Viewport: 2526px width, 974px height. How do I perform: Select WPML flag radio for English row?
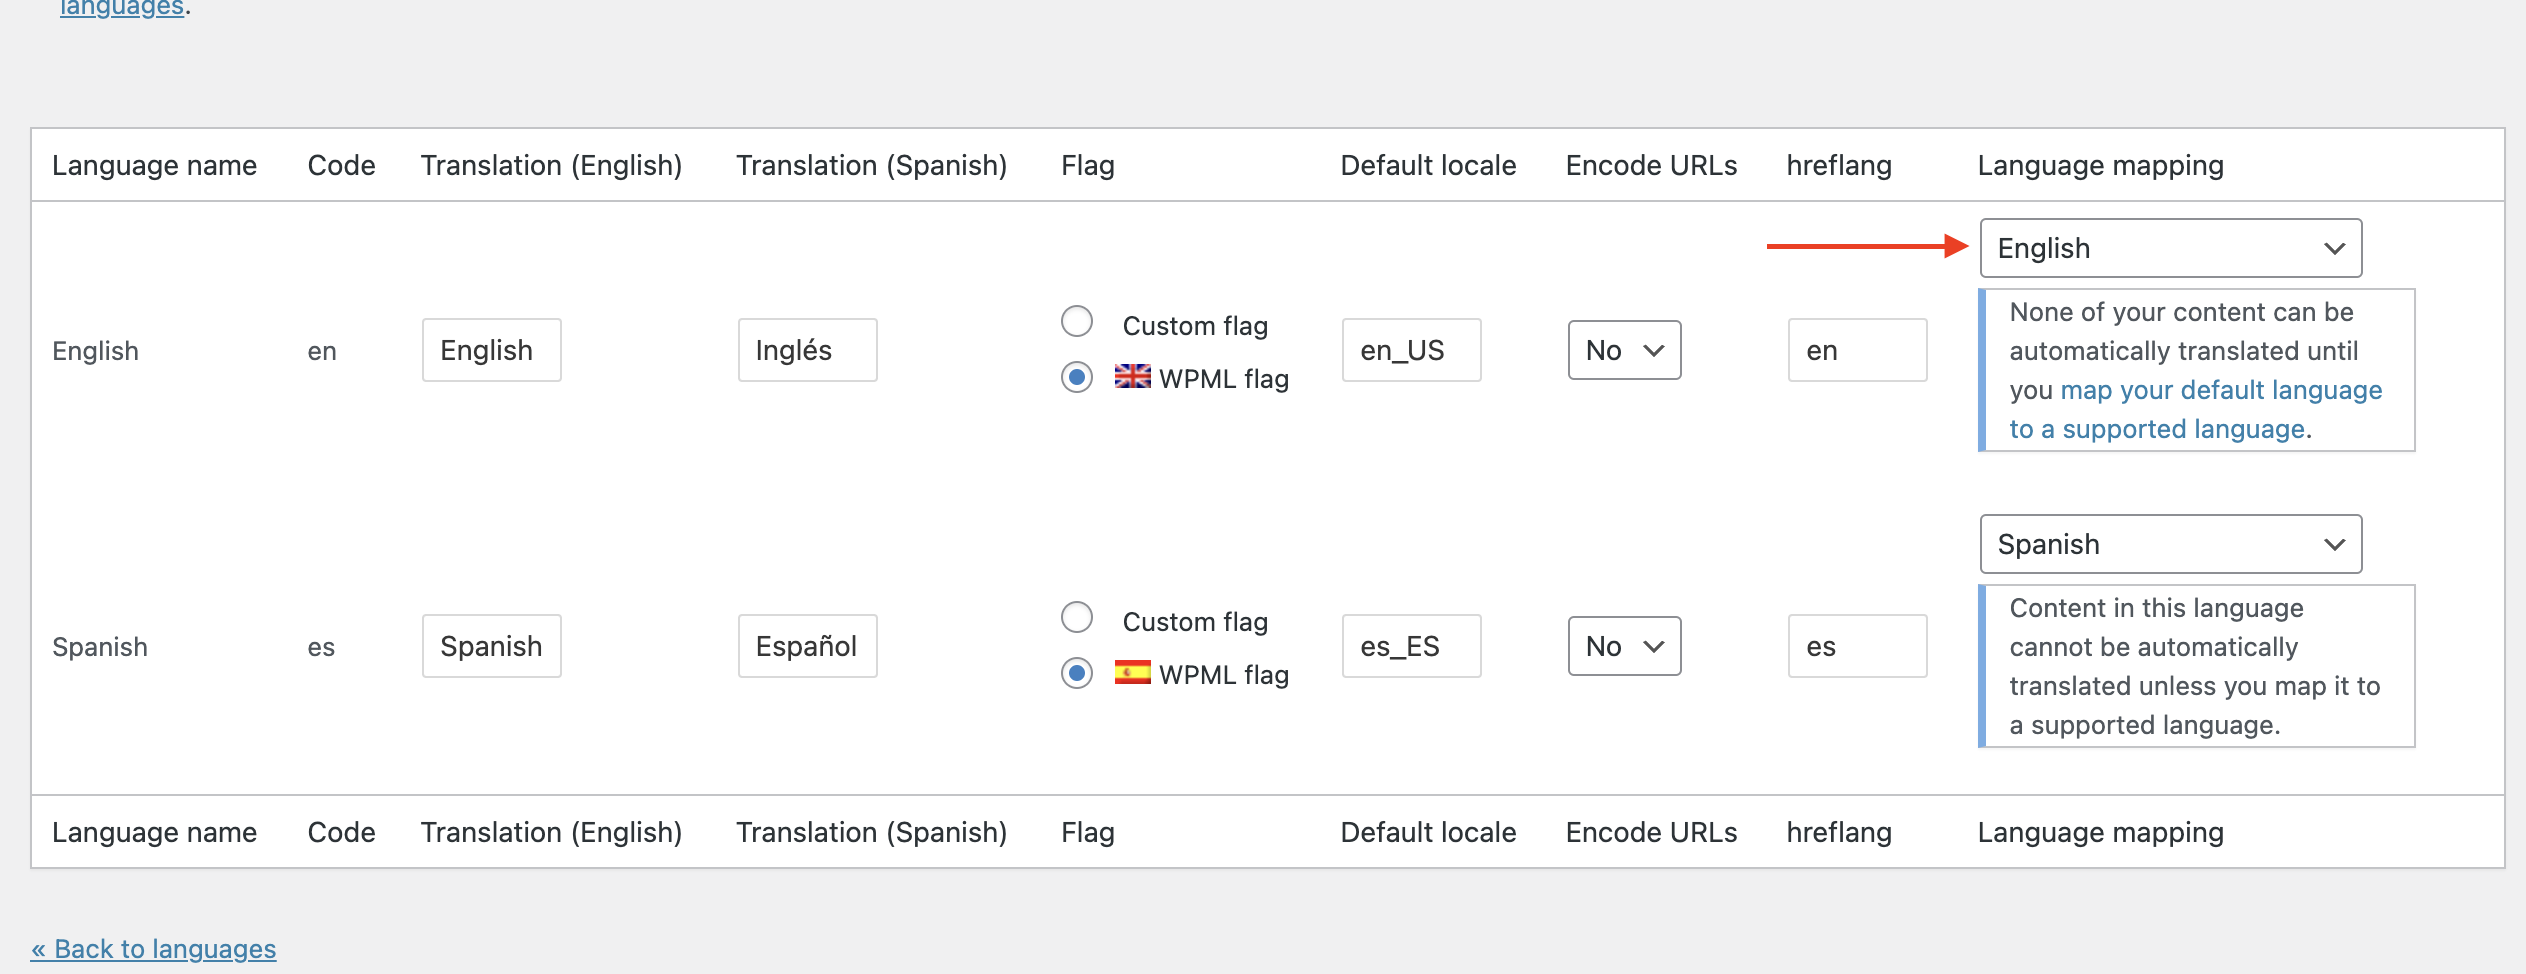(x=1077, y=377)
